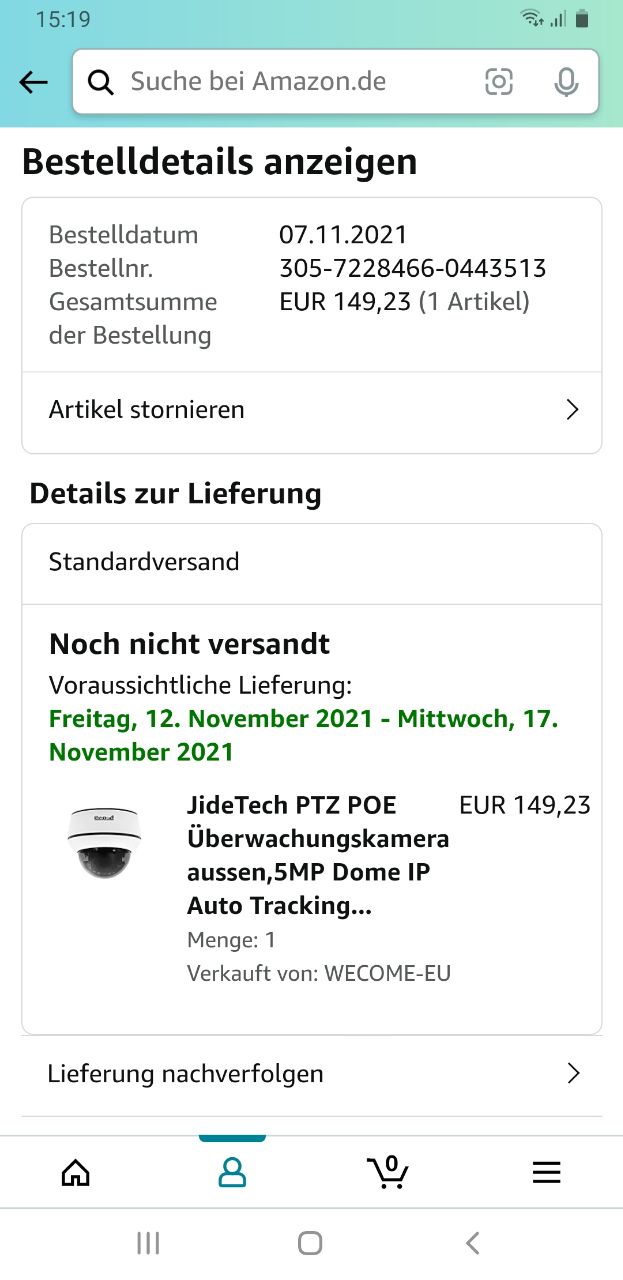Select Artikel stornieren option

pos(147,410)
